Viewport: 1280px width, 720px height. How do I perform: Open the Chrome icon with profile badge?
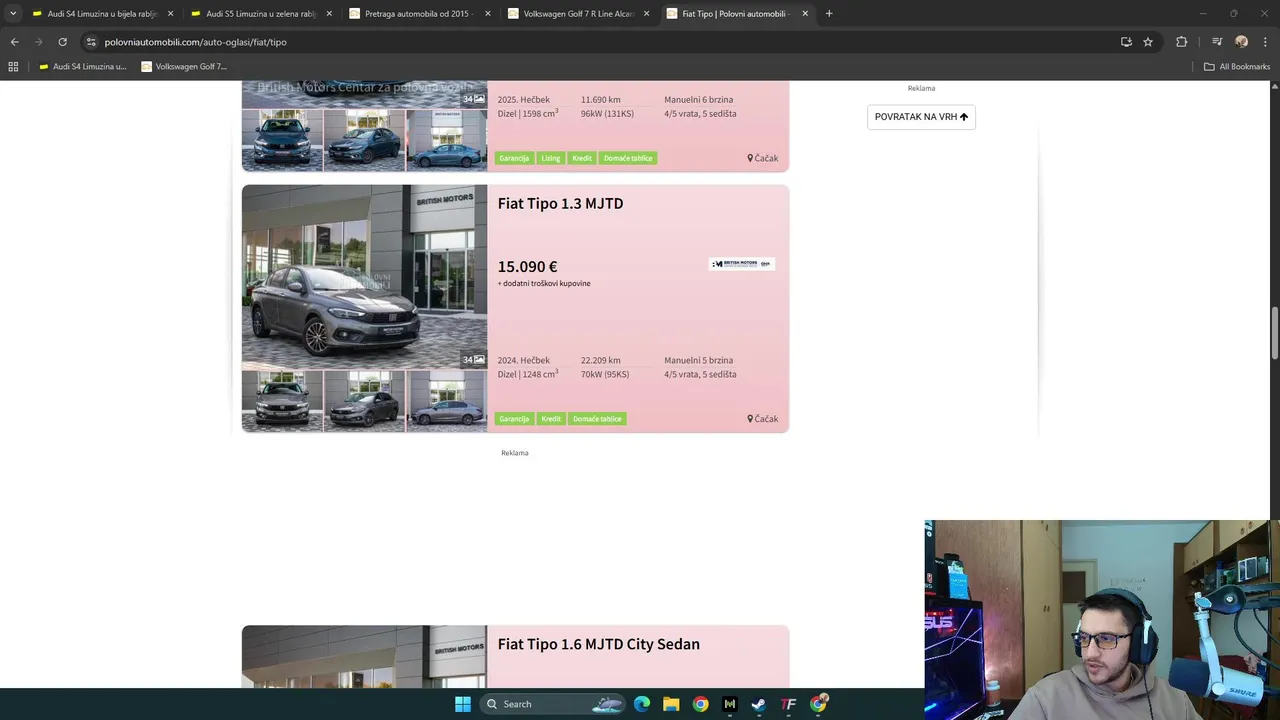(818, 704)
